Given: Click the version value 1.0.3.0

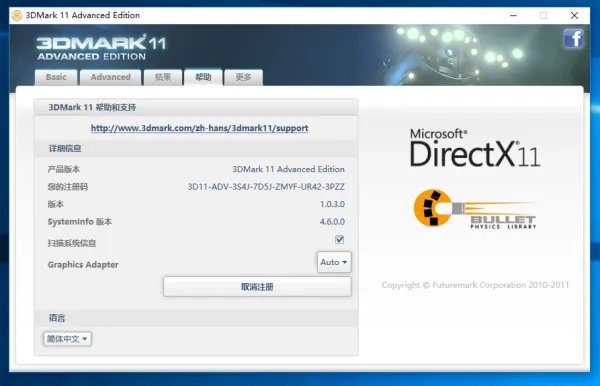Looking at the screenshot, I should pyautogui.click(x=332, y=204).
